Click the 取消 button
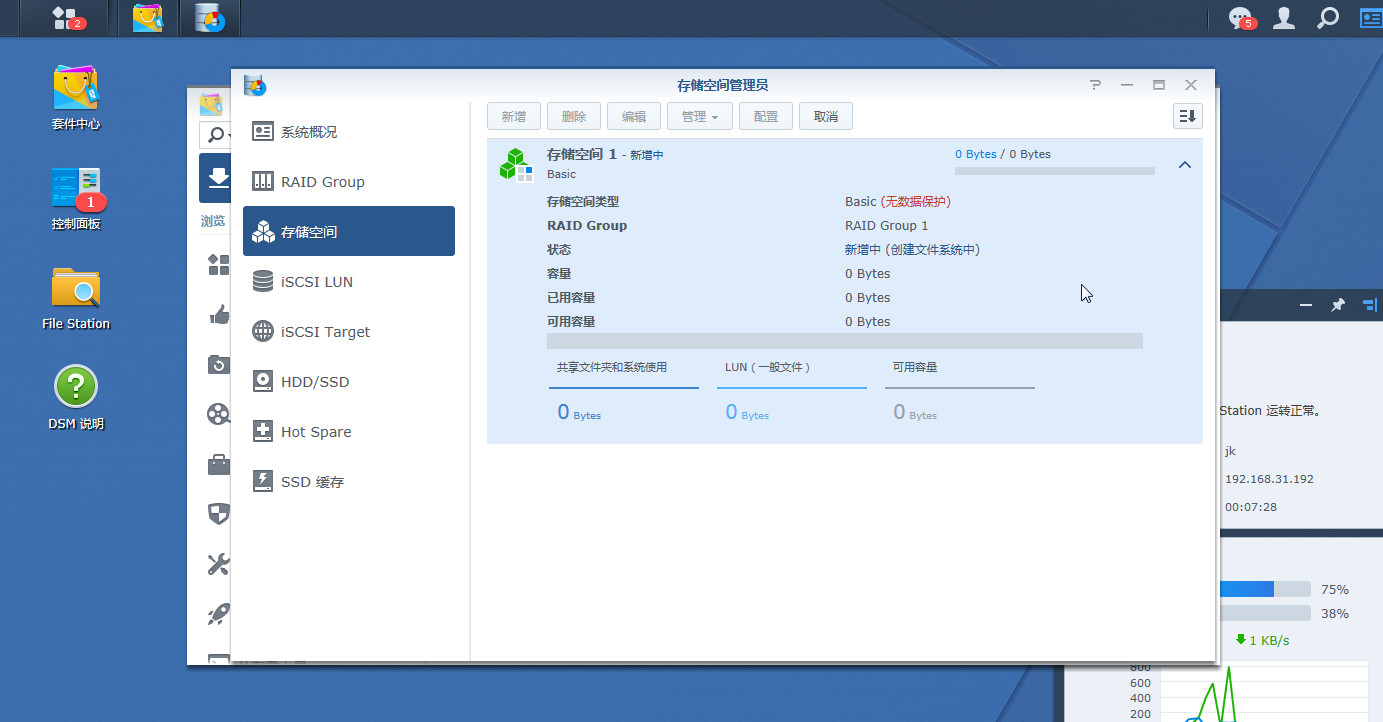Screen dimensions: 1383x722 [825, 115]
